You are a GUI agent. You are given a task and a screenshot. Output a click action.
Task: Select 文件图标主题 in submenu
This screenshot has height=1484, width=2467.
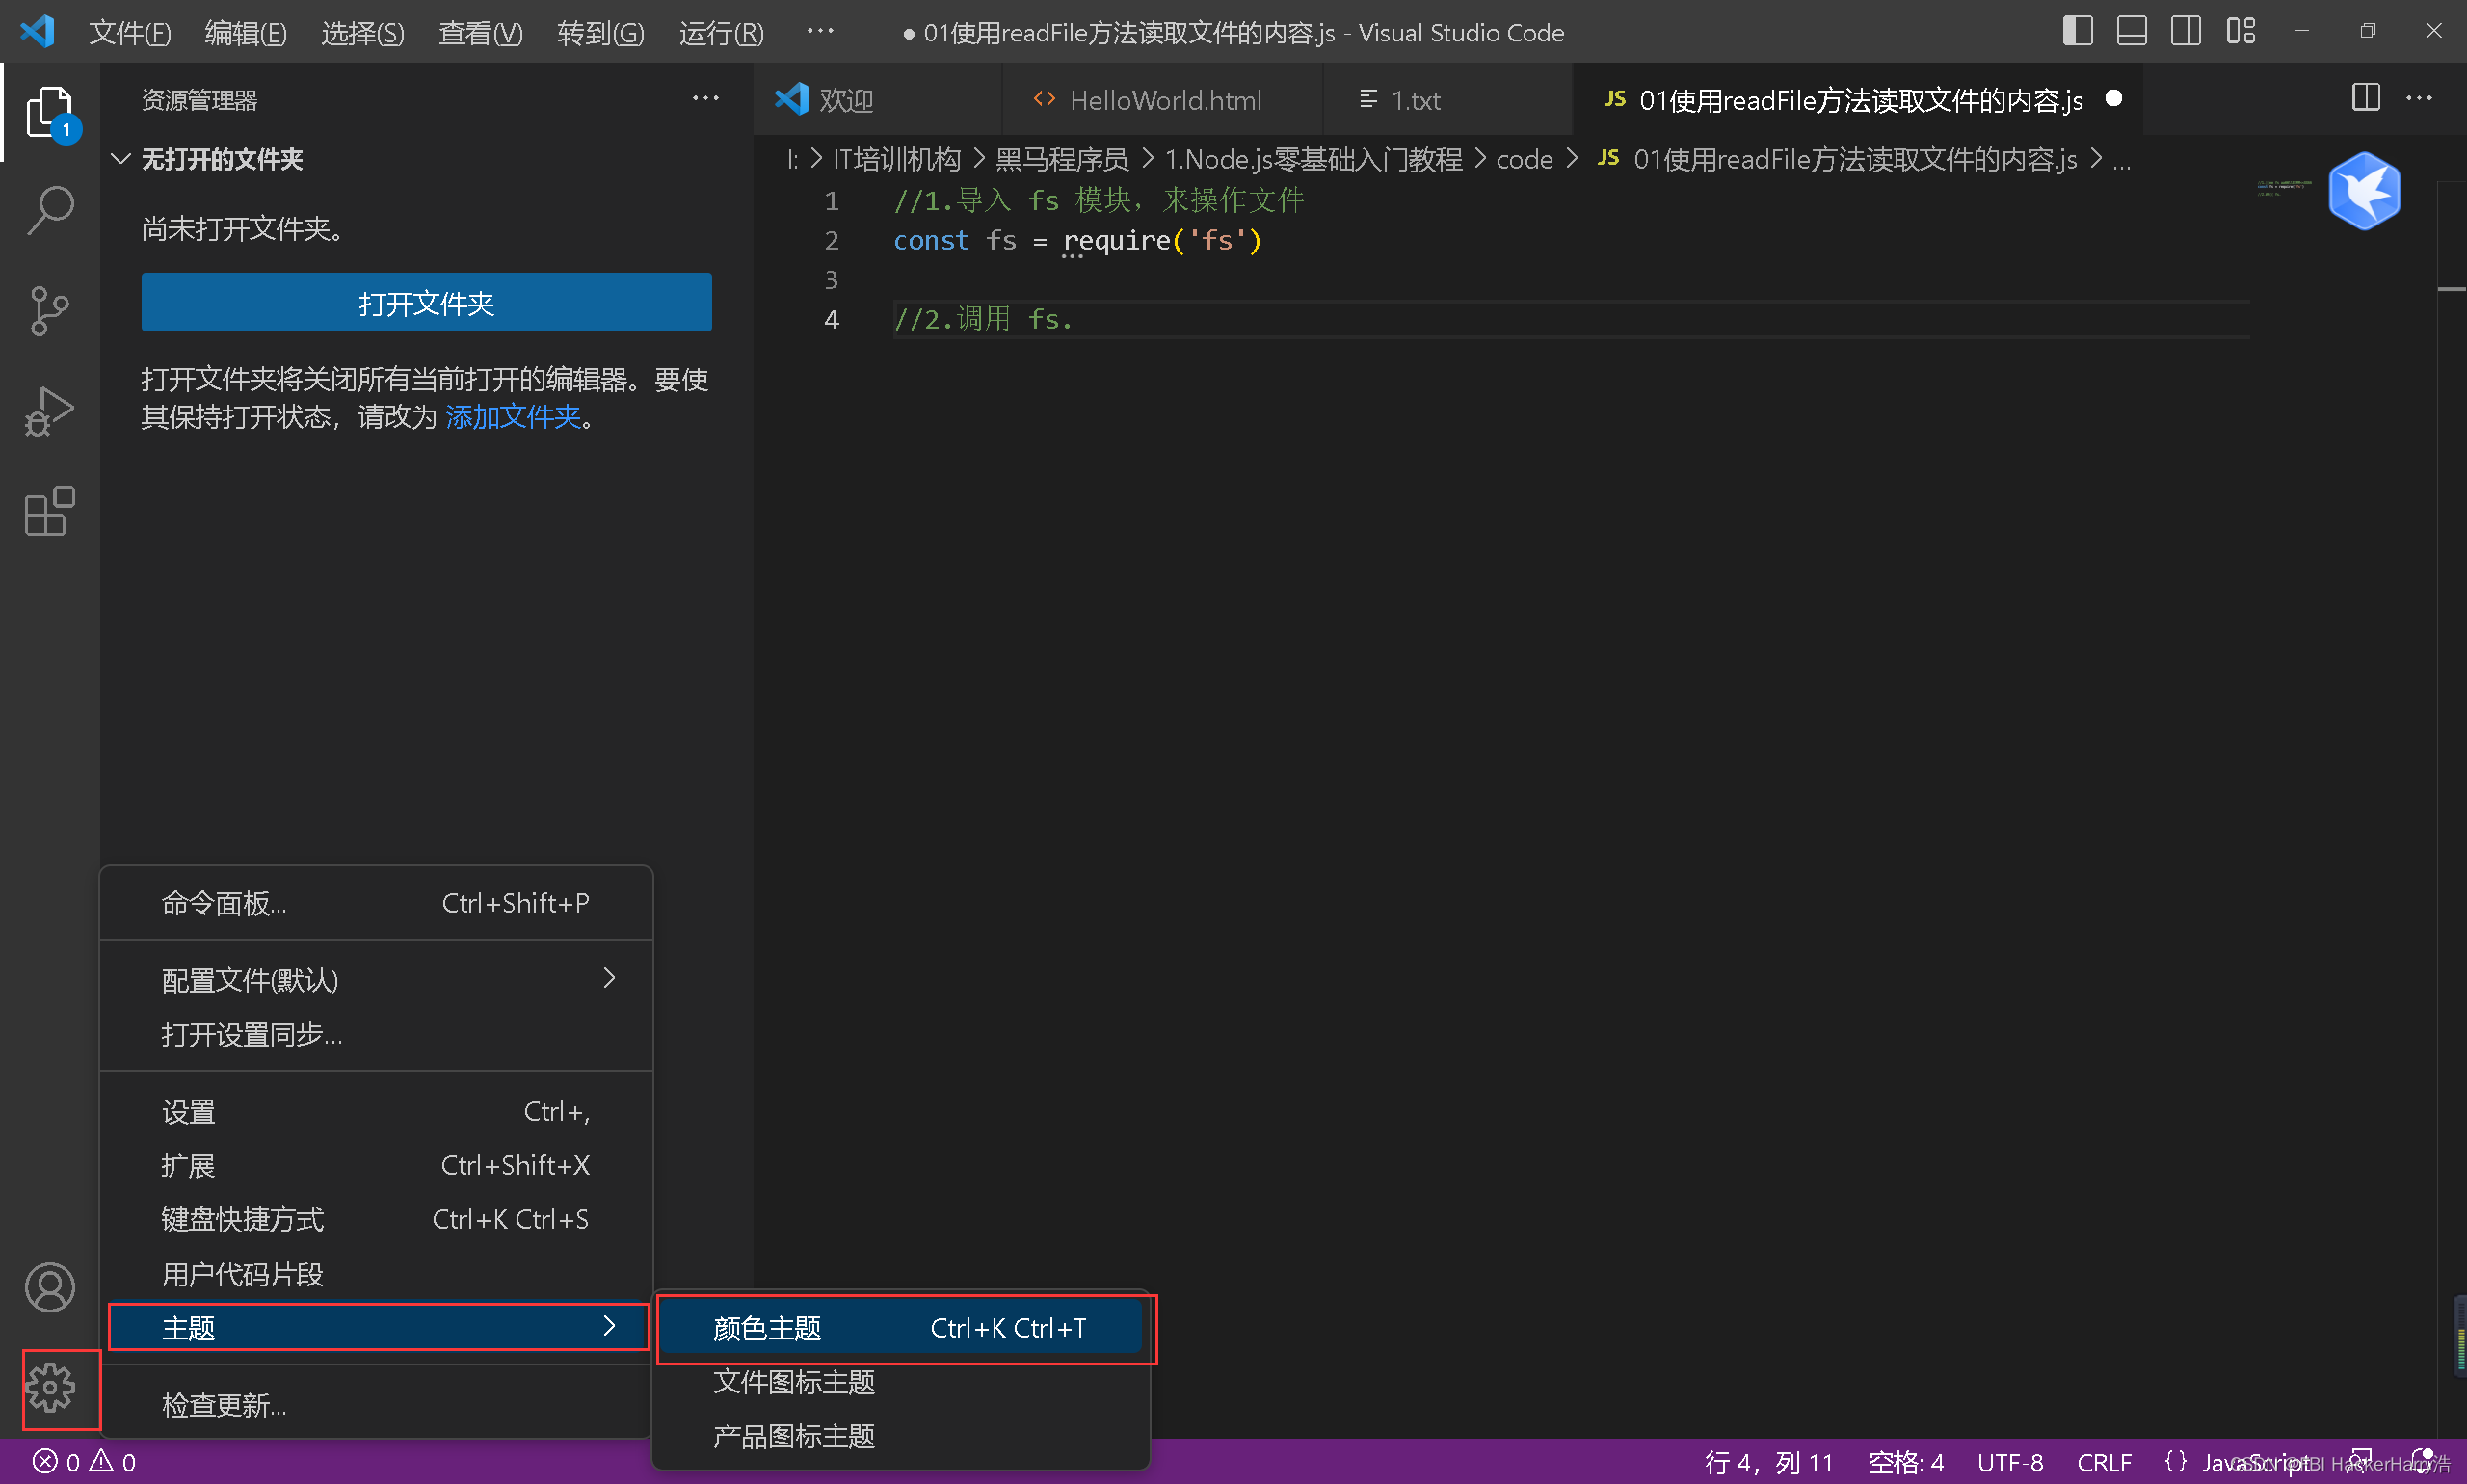pos(900,1382)
